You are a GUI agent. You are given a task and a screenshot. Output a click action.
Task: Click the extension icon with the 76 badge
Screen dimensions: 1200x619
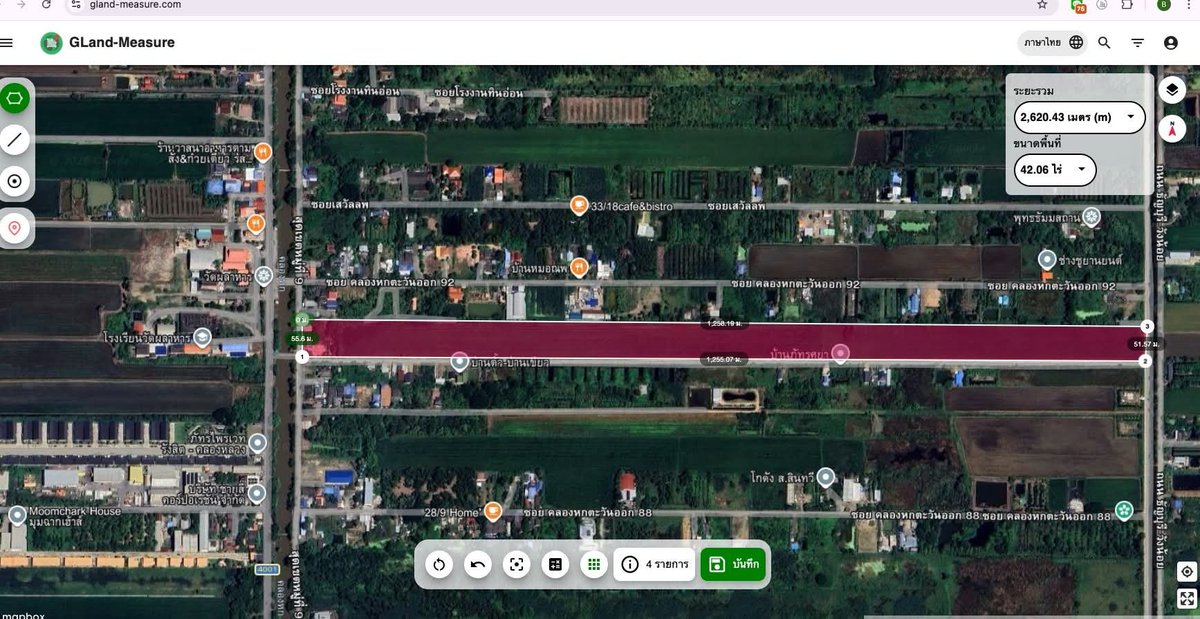coord(1078,5)
